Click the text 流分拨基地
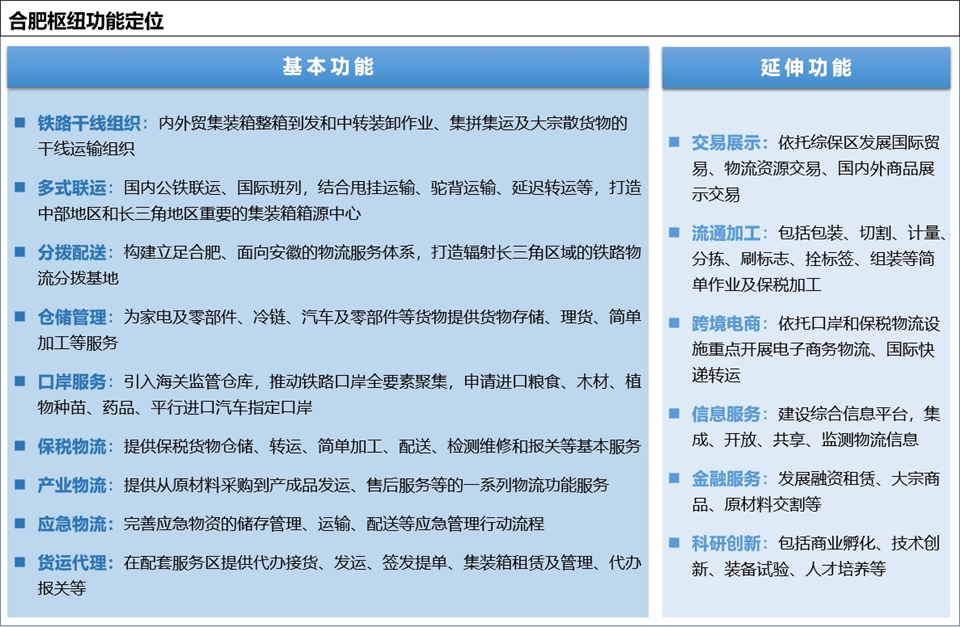The width and height of the screenshot is (960, 627). point(78,278)
